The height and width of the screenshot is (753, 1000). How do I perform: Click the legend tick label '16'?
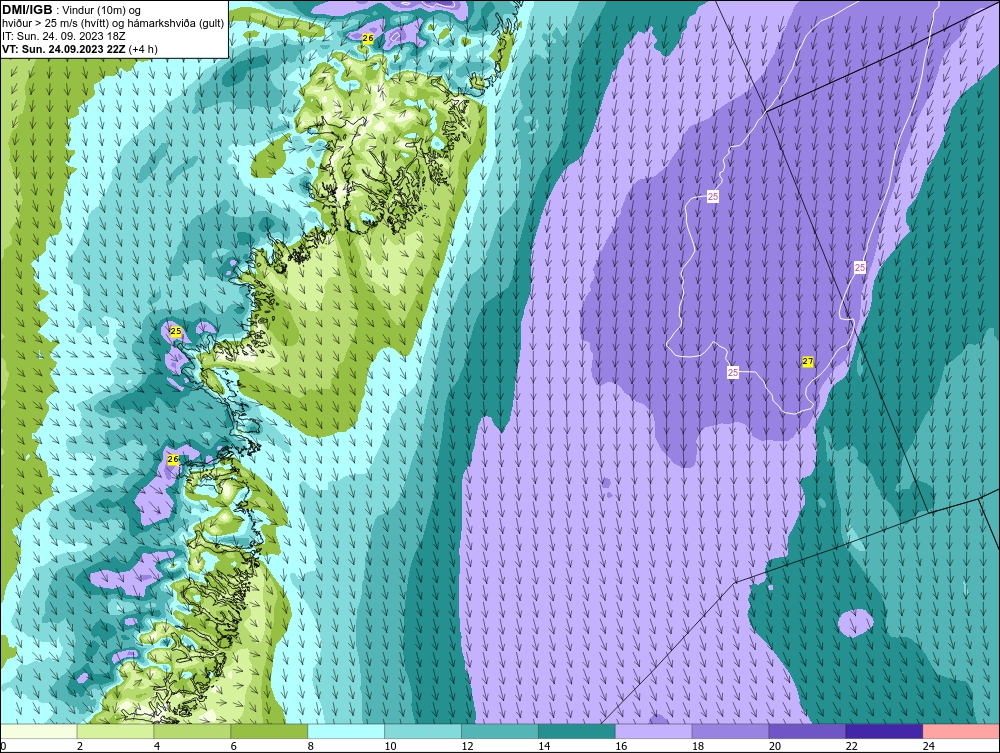tap(621, 746)
